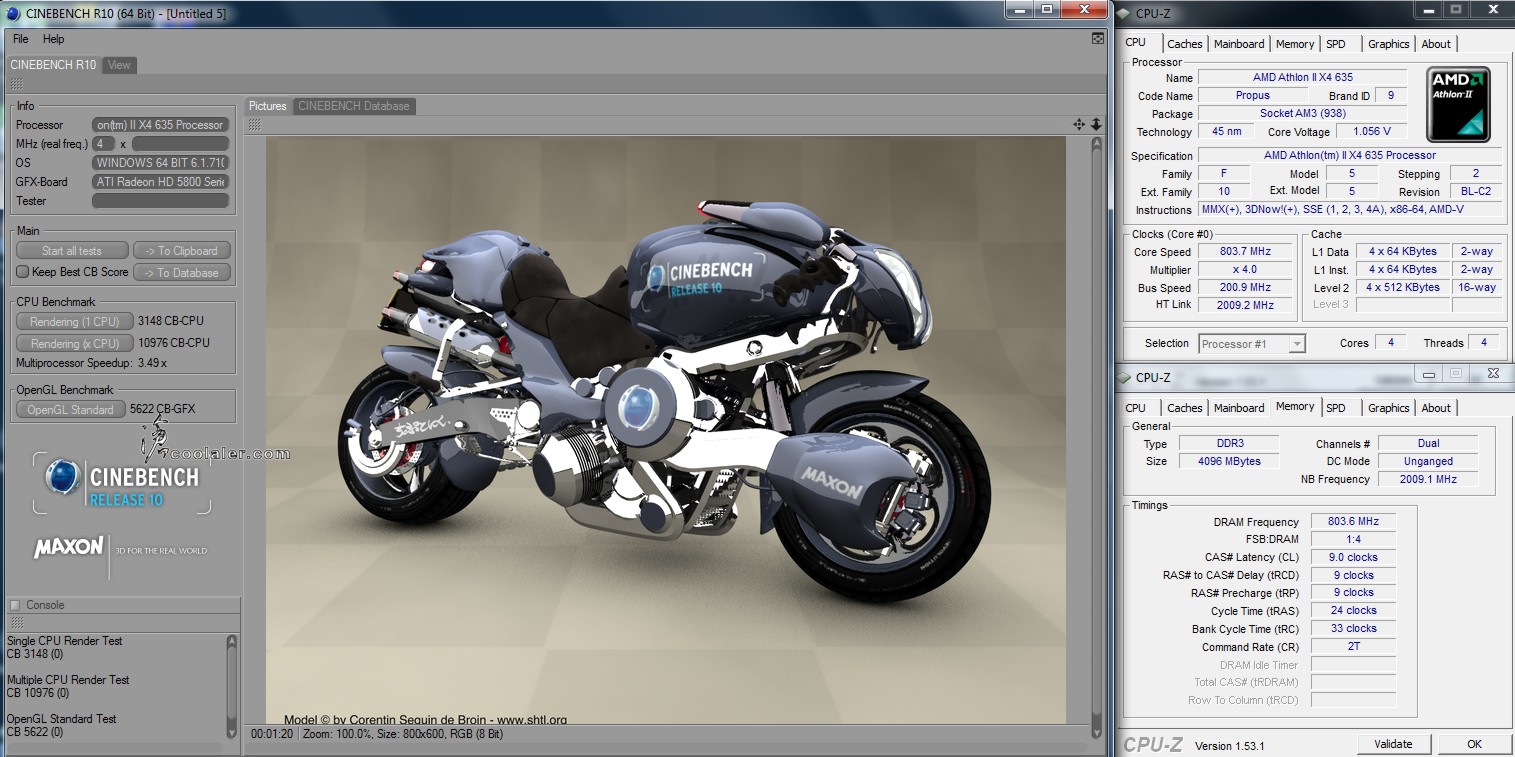Click the move-view cross arrows icon
The image size is (1515, 757).
1079,124
